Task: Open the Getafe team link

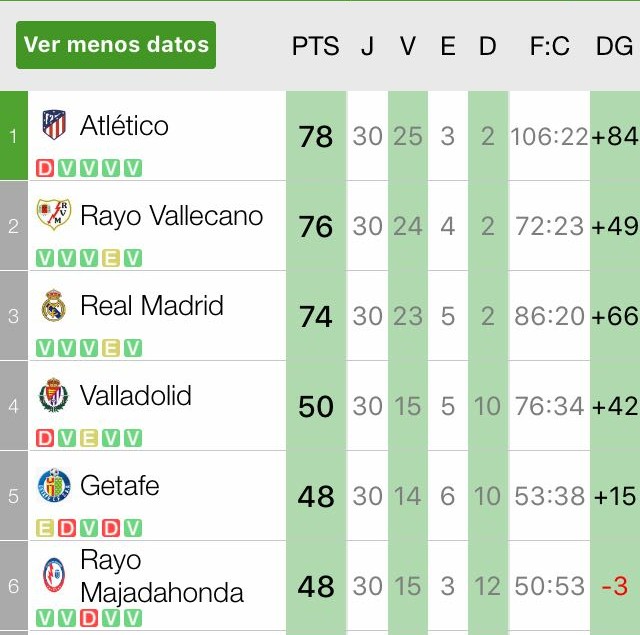Action: [x=120, y=486]
